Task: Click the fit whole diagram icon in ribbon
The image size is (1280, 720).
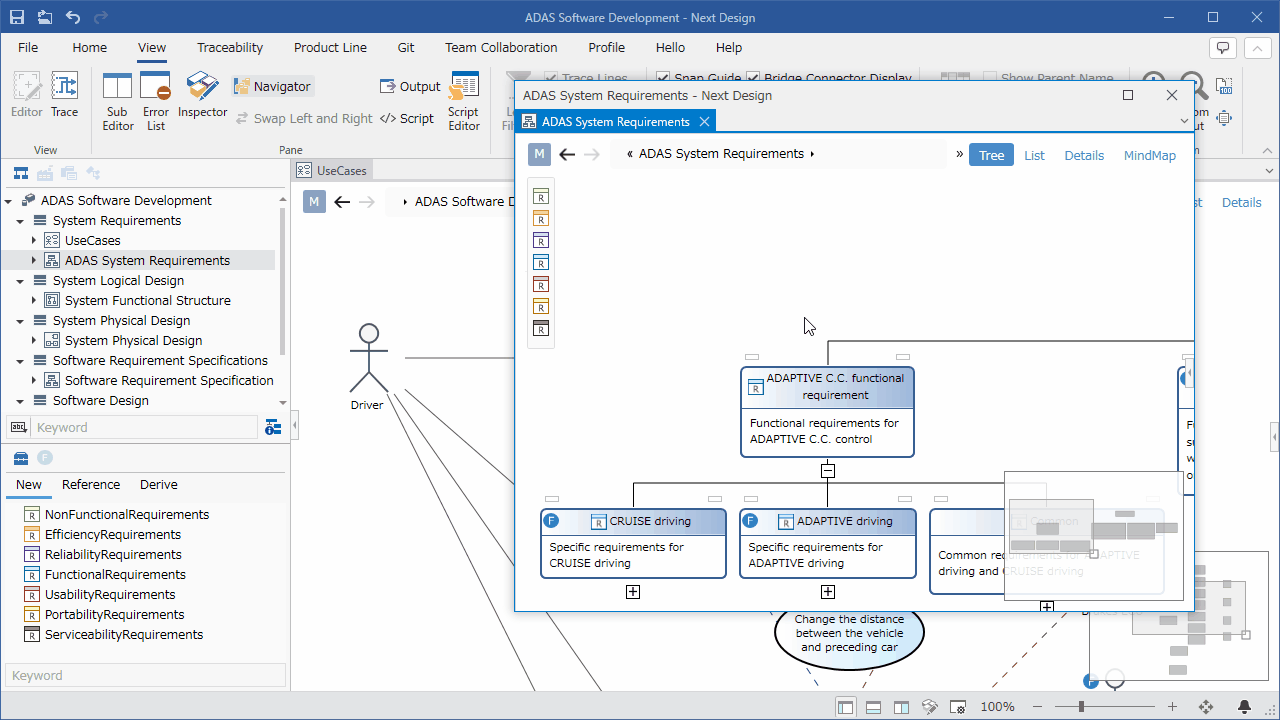Action: [1224, 118]
